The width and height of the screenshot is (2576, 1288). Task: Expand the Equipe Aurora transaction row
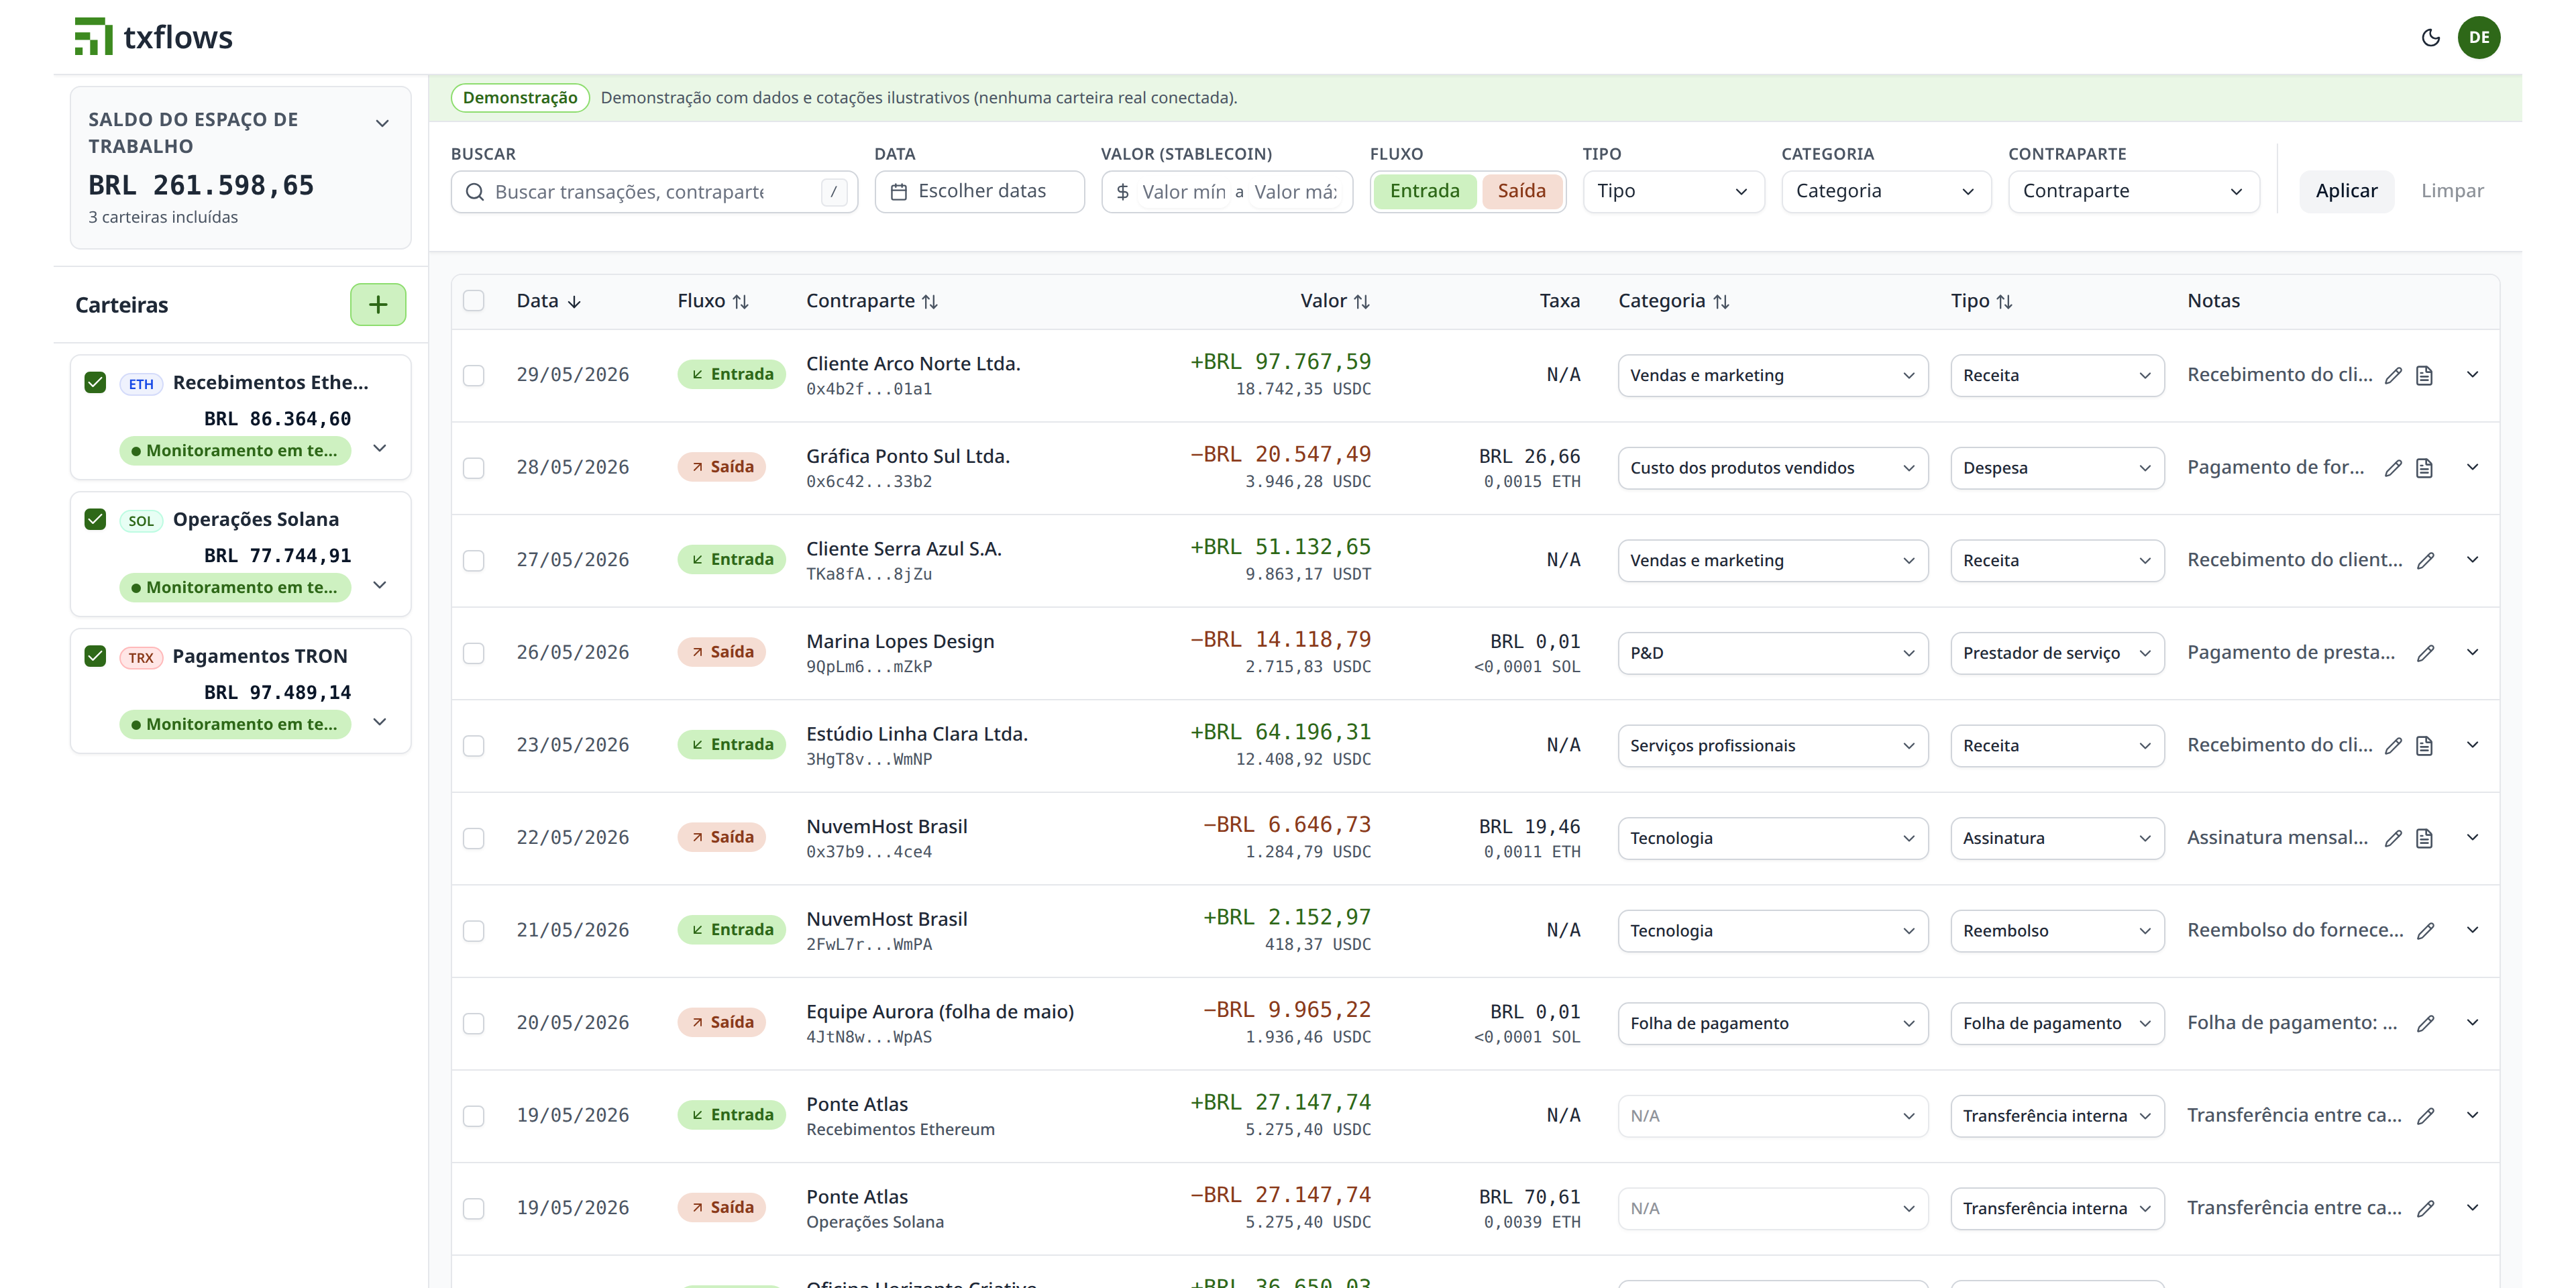click(2472, 1023)
